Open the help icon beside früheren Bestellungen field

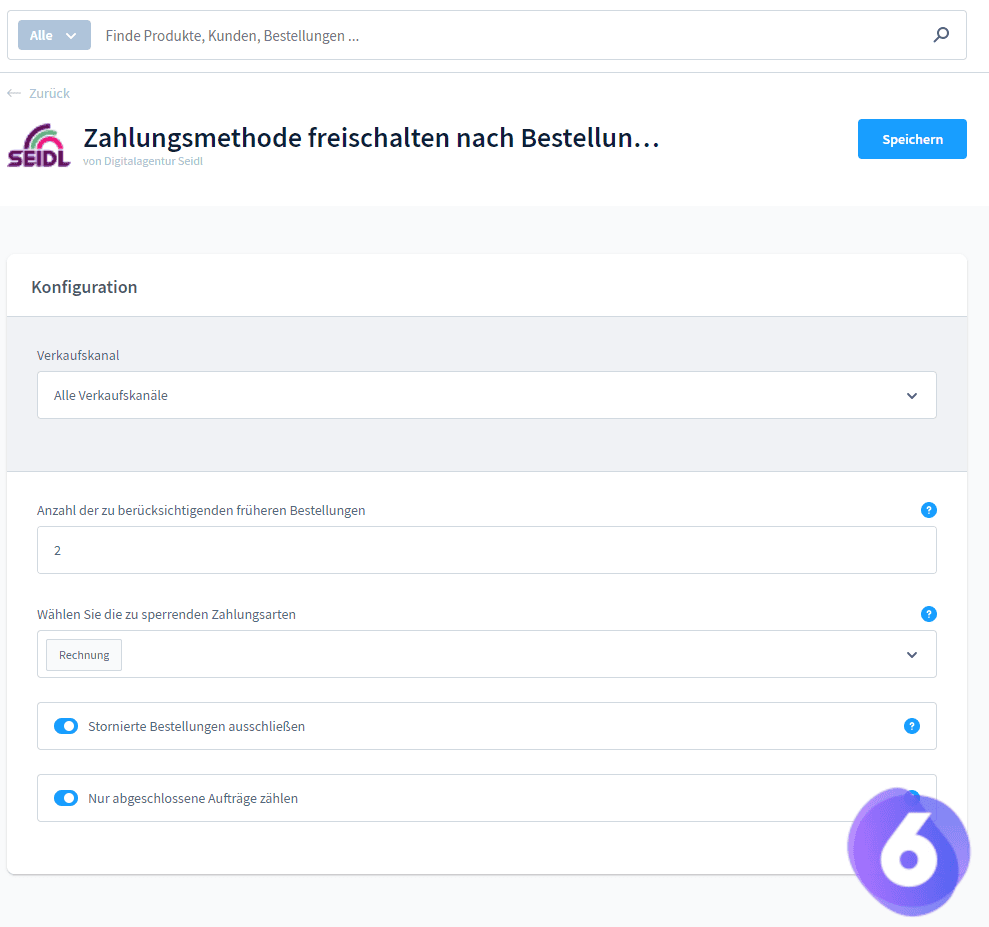pyautogui.click(x=929, y=510)
